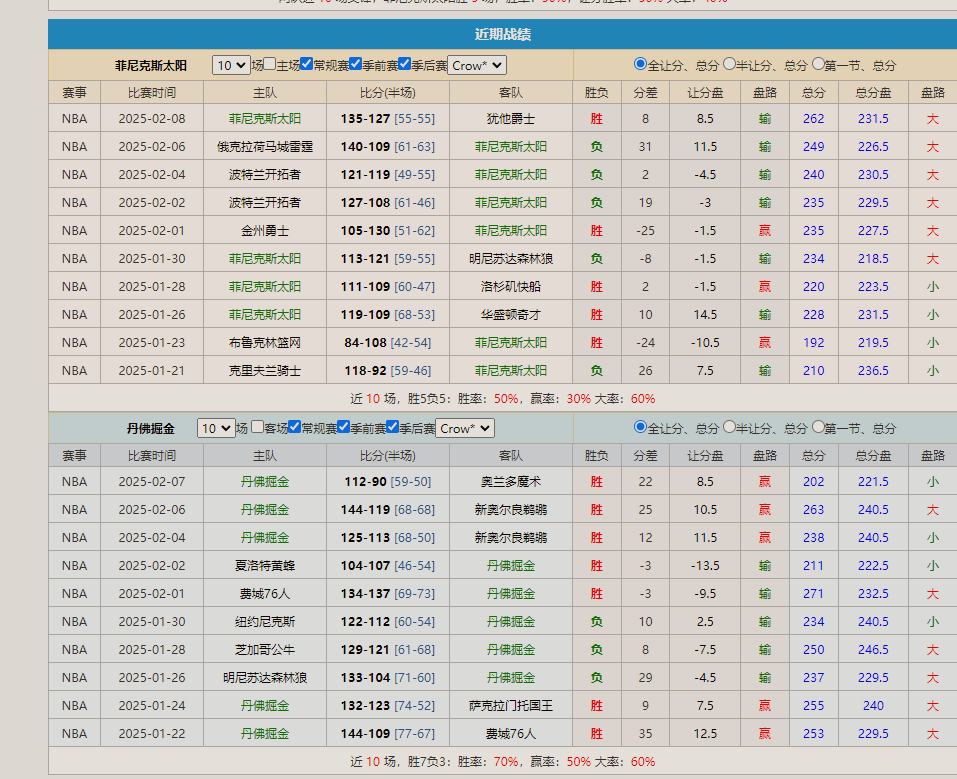The height and width of the screenshot is (779, 957).
Task: Uncheck the 常规赛 checkbox for the Suns
Action: point(307,64)
